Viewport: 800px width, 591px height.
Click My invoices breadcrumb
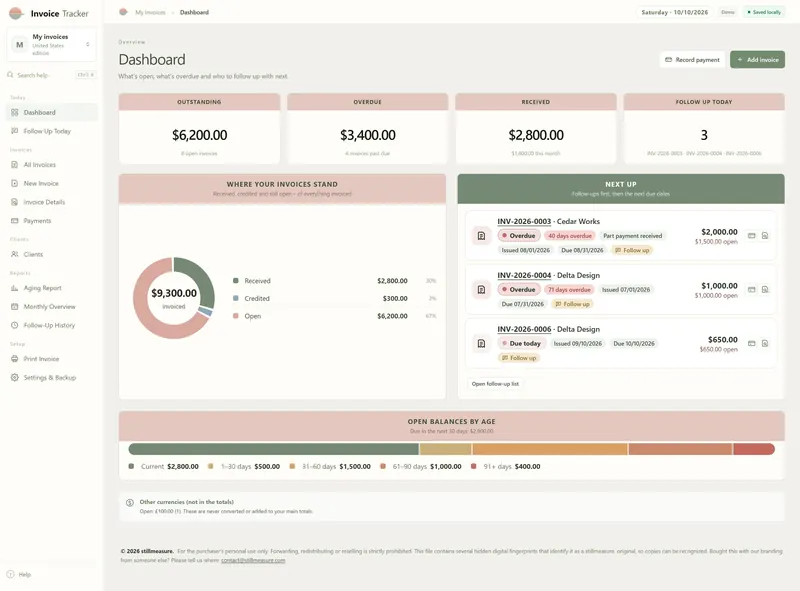click(x=150, y=12)
